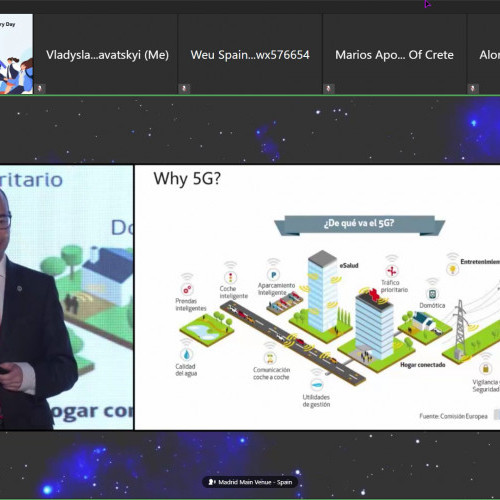The height and width of the screenshot is (500, 500).
Task: Select the Marios Apo... Of Crete participant tile
Action: [394, 54]
